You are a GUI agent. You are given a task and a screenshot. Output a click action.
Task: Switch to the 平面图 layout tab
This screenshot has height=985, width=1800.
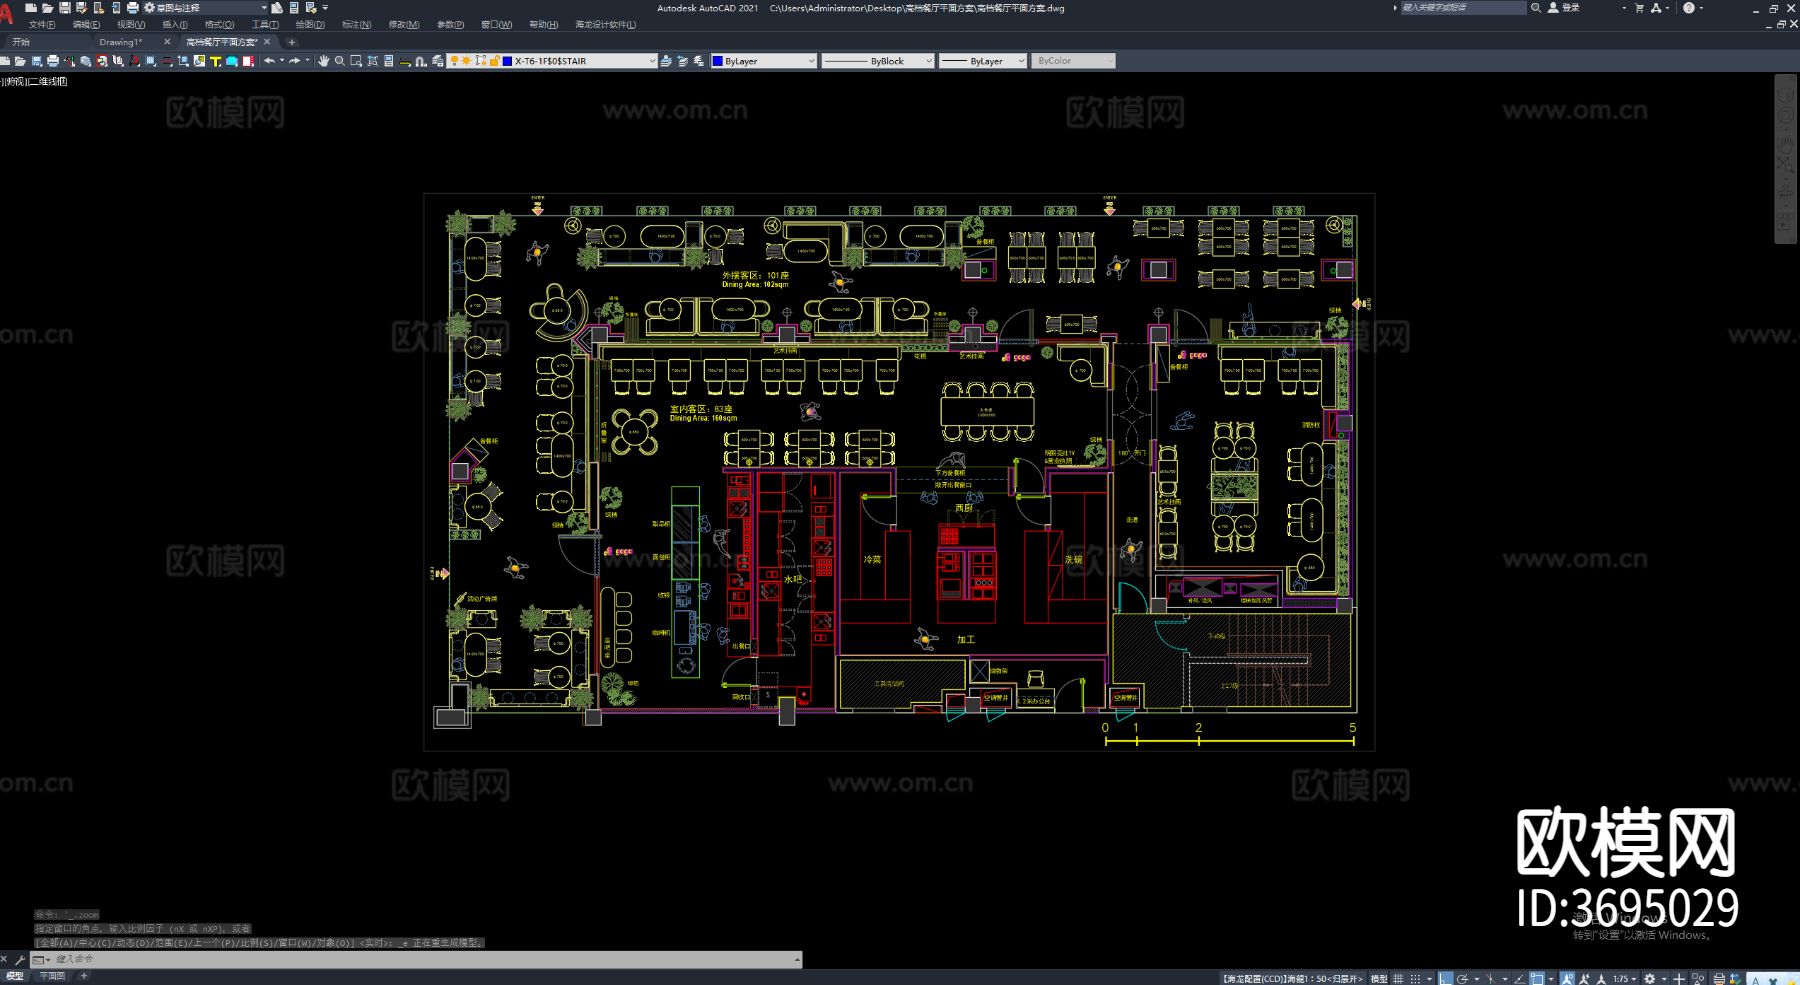point(51,976)
